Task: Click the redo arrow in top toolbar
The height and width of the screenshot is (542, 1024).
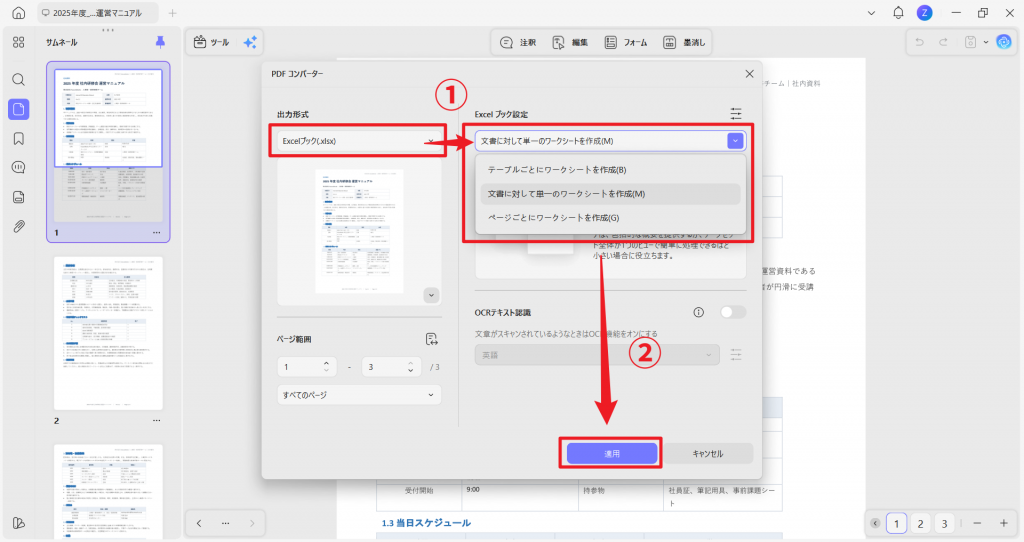Action: tap(943, 42)
